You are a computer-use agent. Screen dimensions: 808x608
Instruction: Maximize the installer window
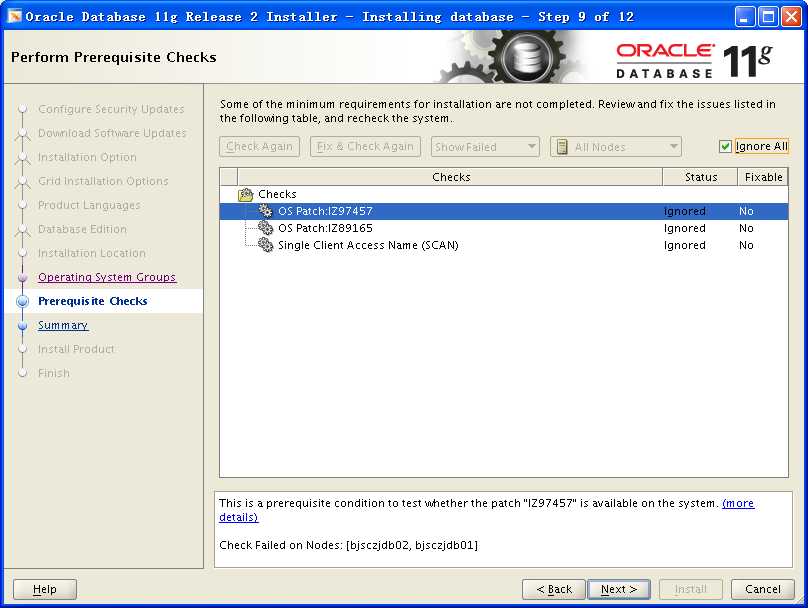pos(768,16)
